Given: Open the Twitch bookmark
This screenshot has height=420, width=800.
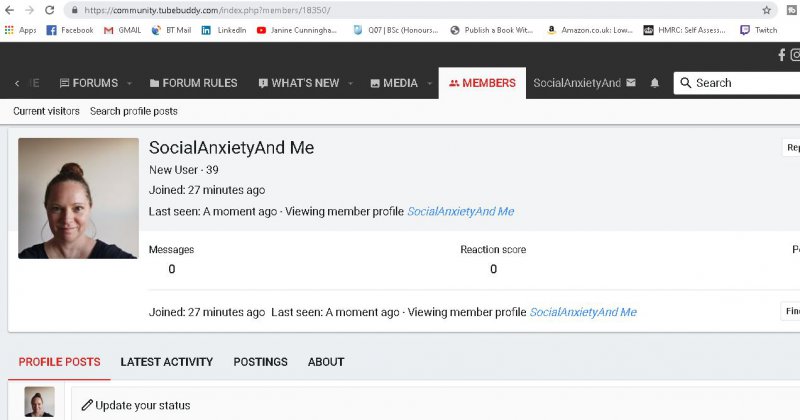Looking at the screenshot, I should [758, 30].
